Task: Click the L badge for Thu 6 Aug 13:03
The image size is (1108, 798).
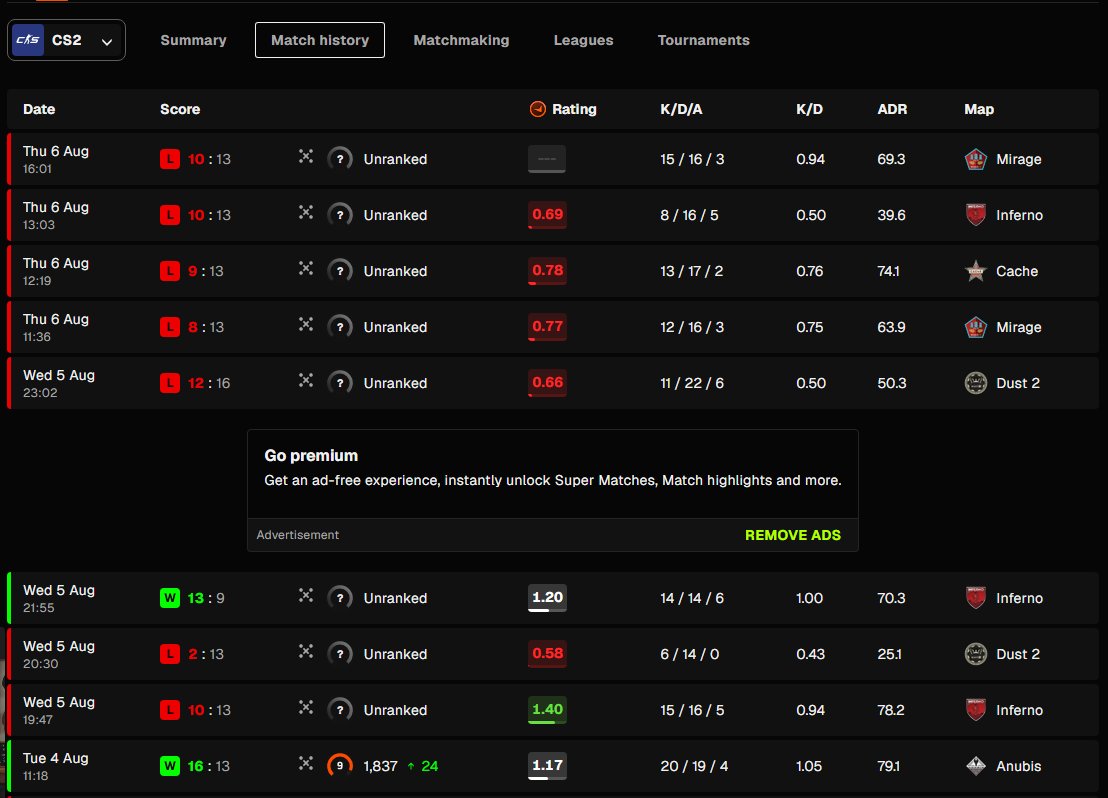Action: click(x=170, y=215)
